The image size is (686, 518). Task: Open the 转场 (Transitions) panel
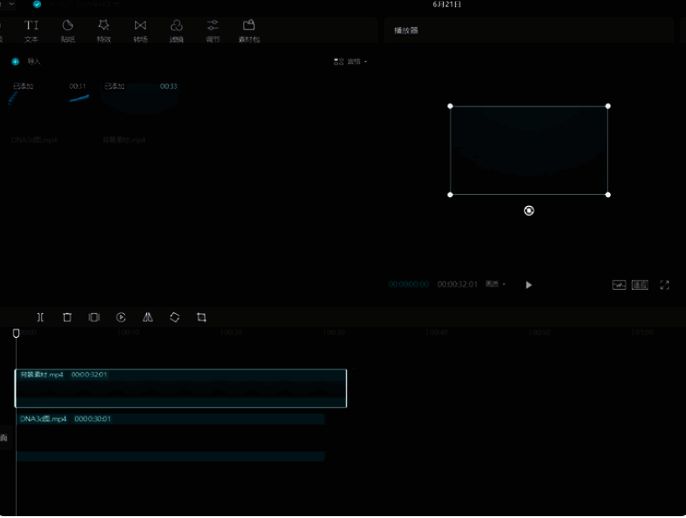click(140, 29)
